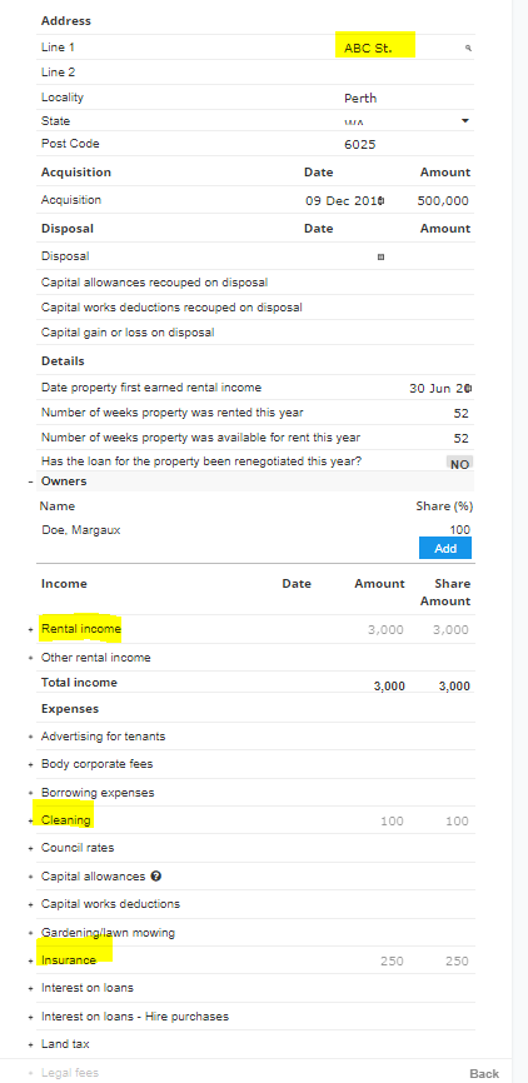Click the Capital allowances help icon
Viewport: 528px width, 1083px height.
(156, 876)
